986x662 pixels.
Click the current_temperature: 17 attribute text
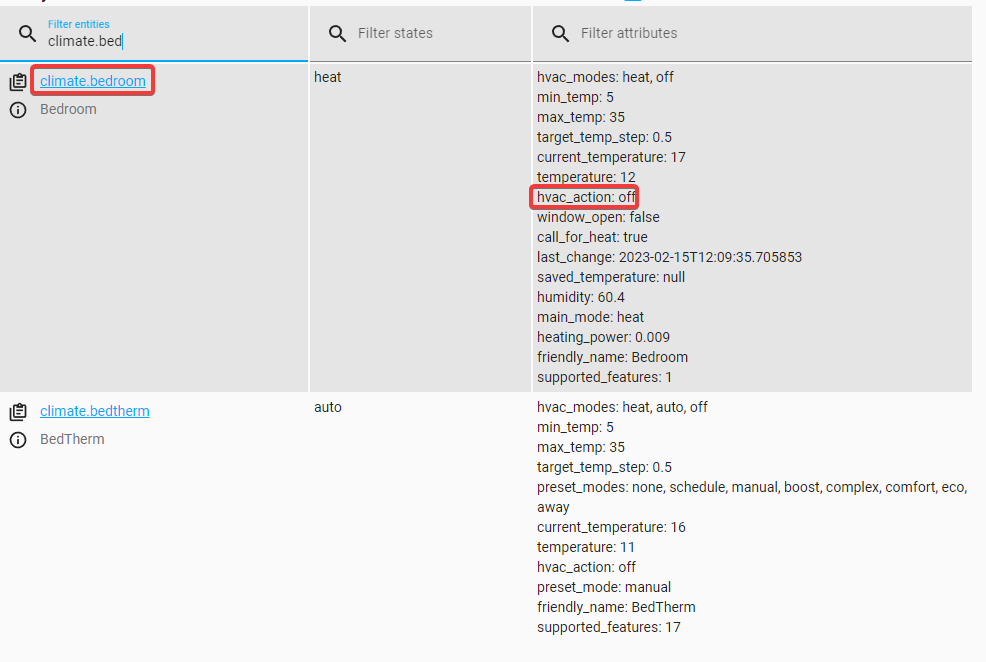click(611, 156)
